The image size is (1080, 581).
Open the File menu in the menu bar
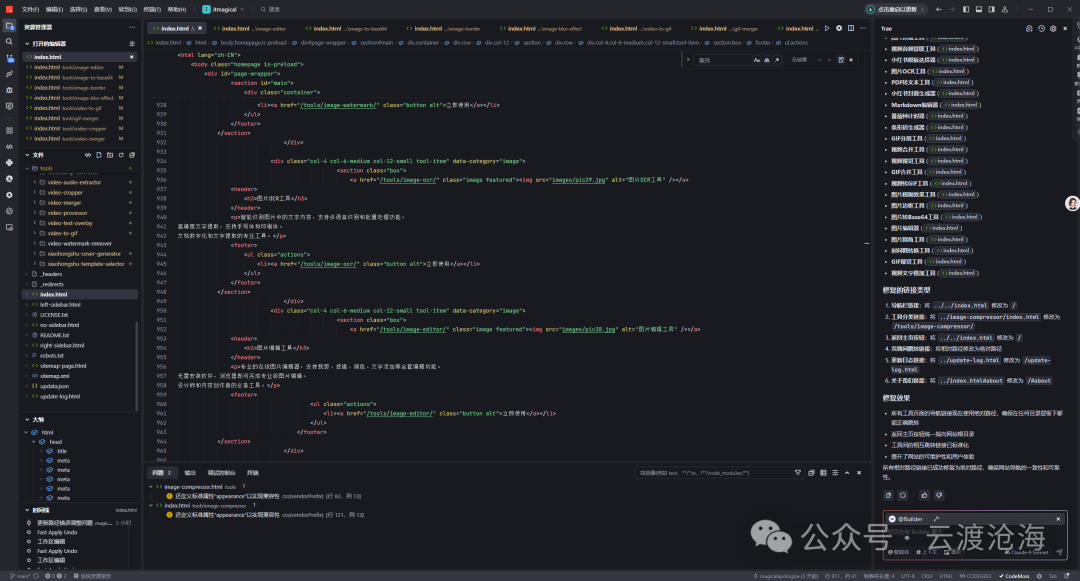click(30, 10)
